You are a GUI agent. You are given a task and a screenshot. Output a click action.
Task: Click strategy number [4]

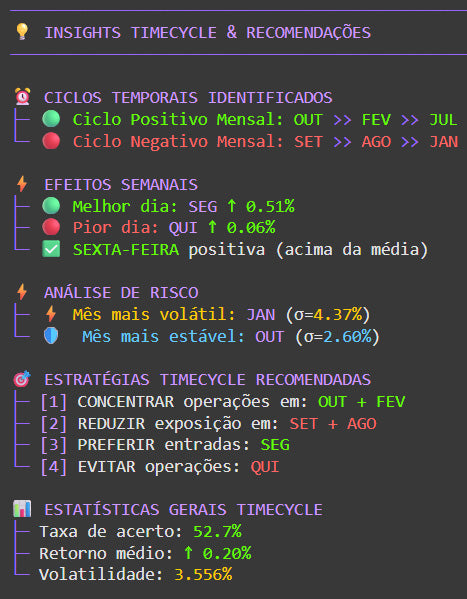click(x=54, y=467)
